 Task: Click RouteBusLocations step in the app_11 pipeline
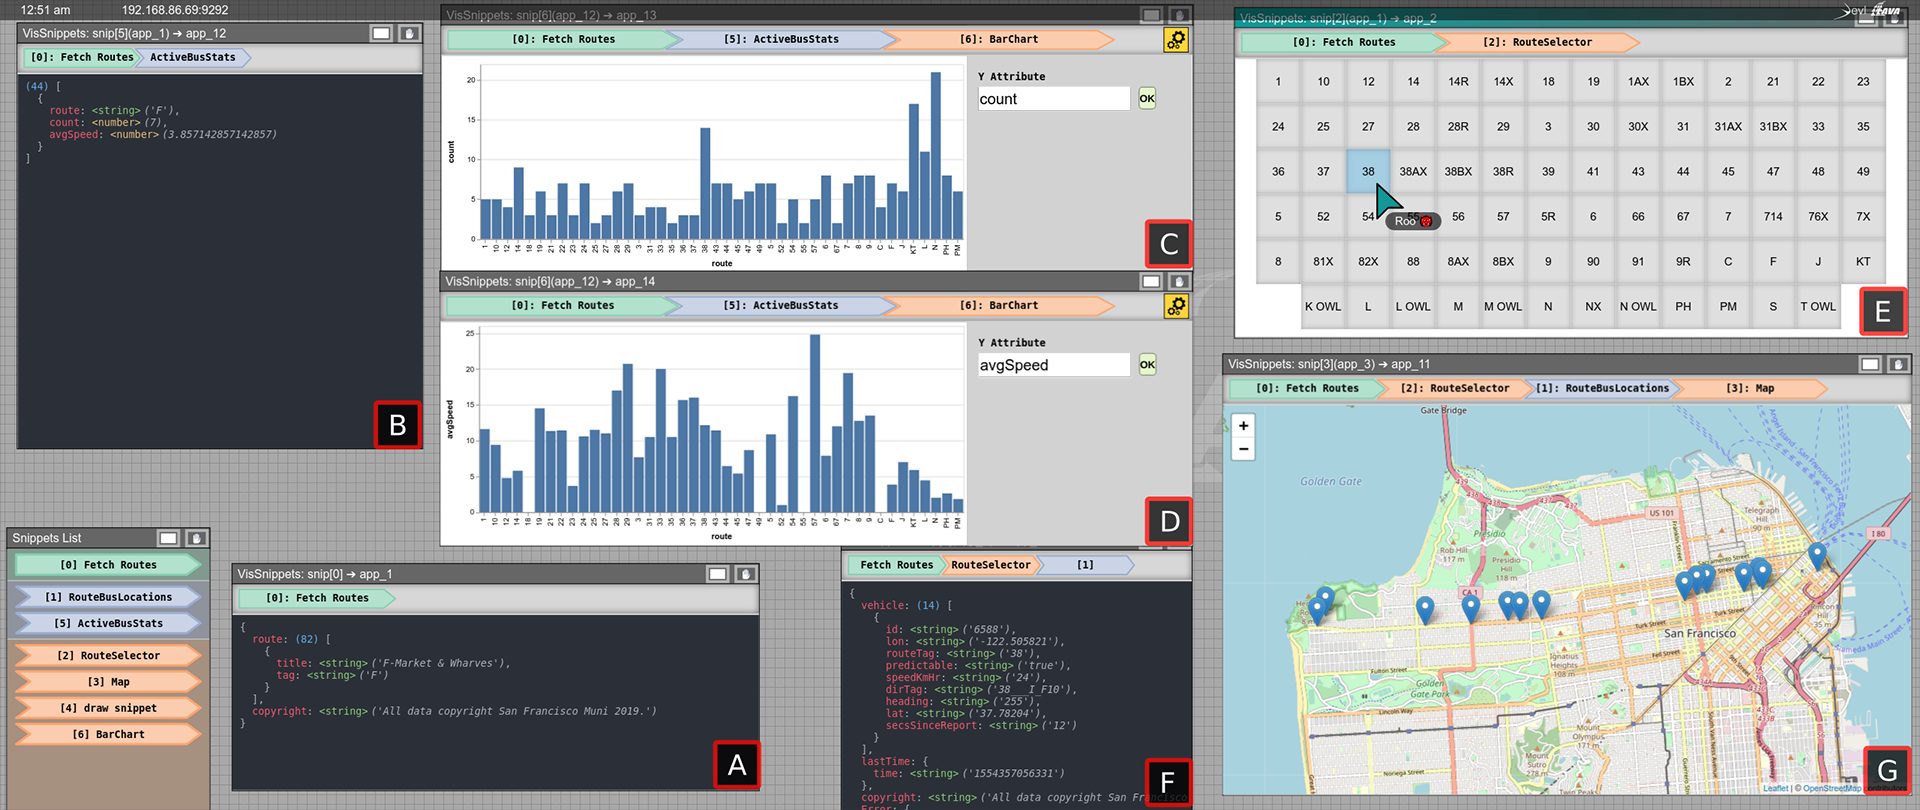click(x=1602, y=388)
